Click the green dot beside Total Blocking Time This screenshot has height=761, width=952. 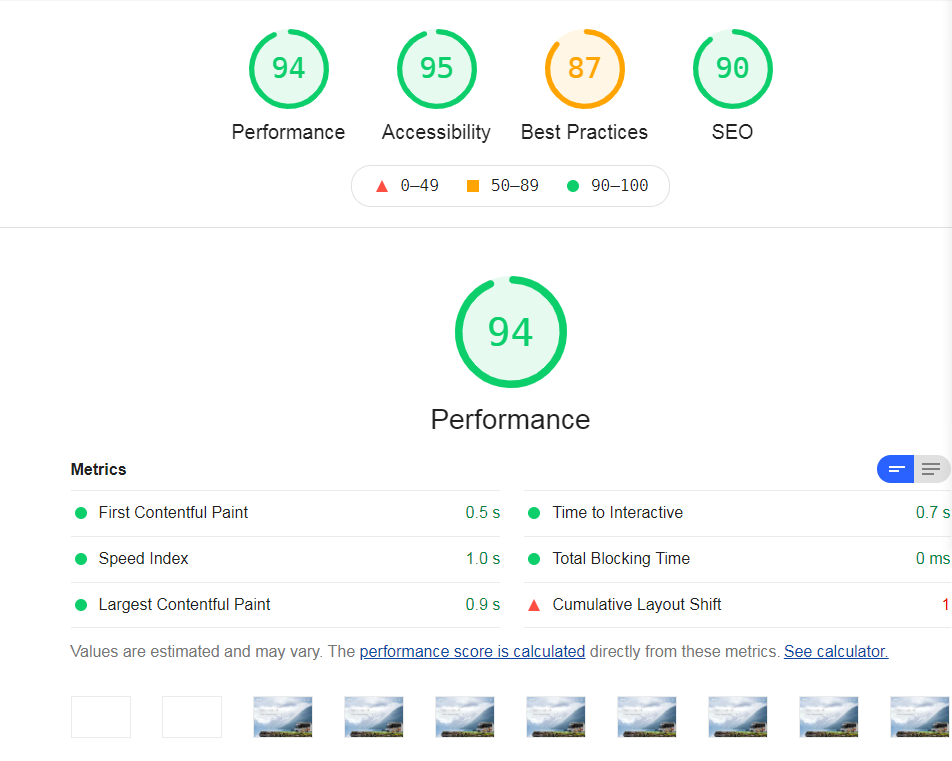[534, 559]
